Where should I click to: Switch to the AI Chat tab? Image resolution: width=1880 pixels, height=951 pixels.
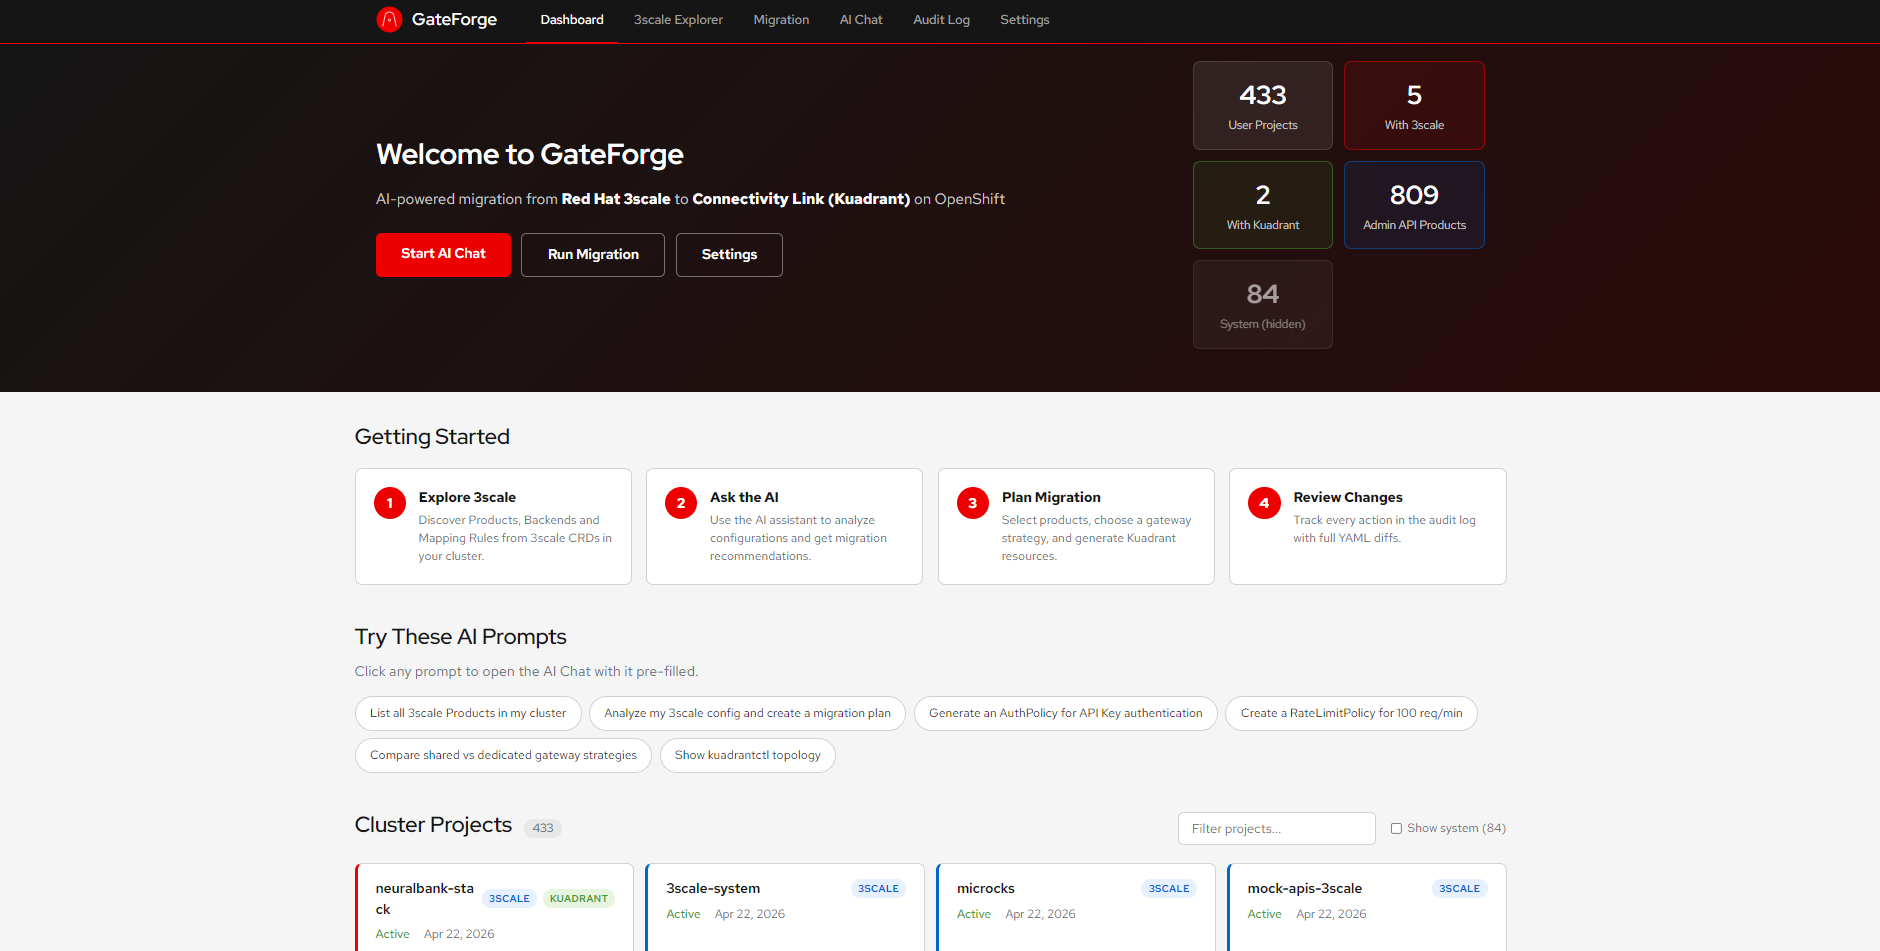pos(861,20)
